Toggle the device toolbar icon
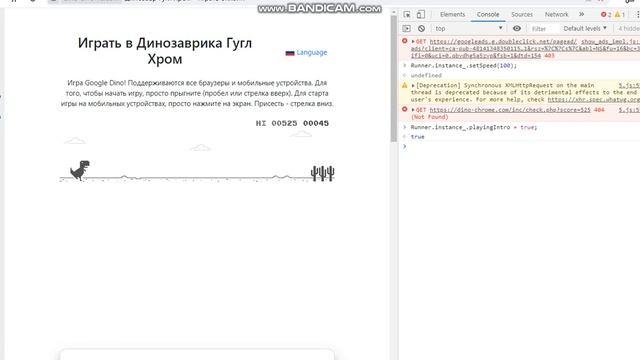This screenshot has width=640, height=360. [420, 15]
